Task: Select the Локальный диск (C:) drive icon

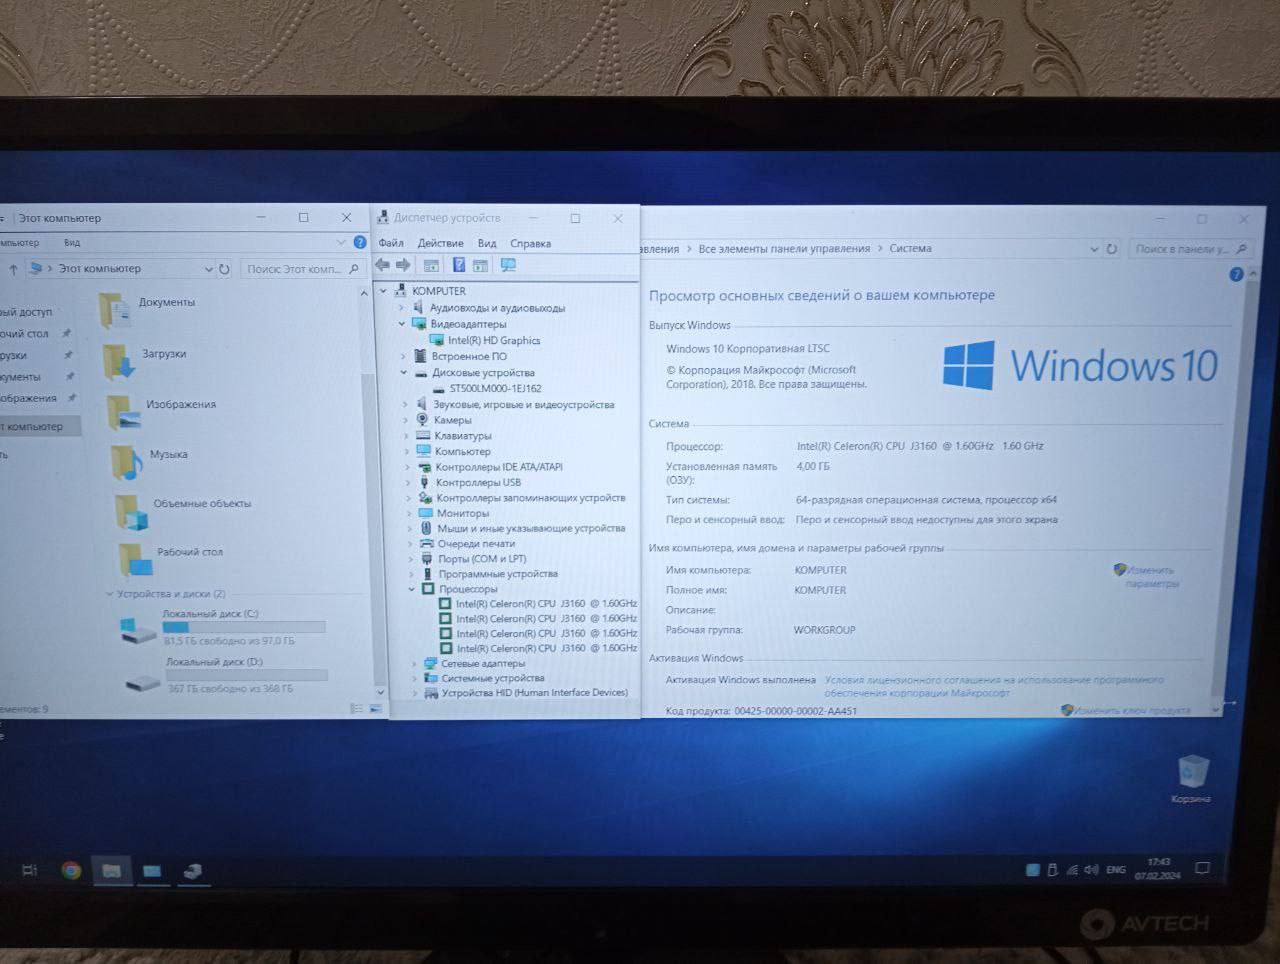Action: [x=136, y=629]
